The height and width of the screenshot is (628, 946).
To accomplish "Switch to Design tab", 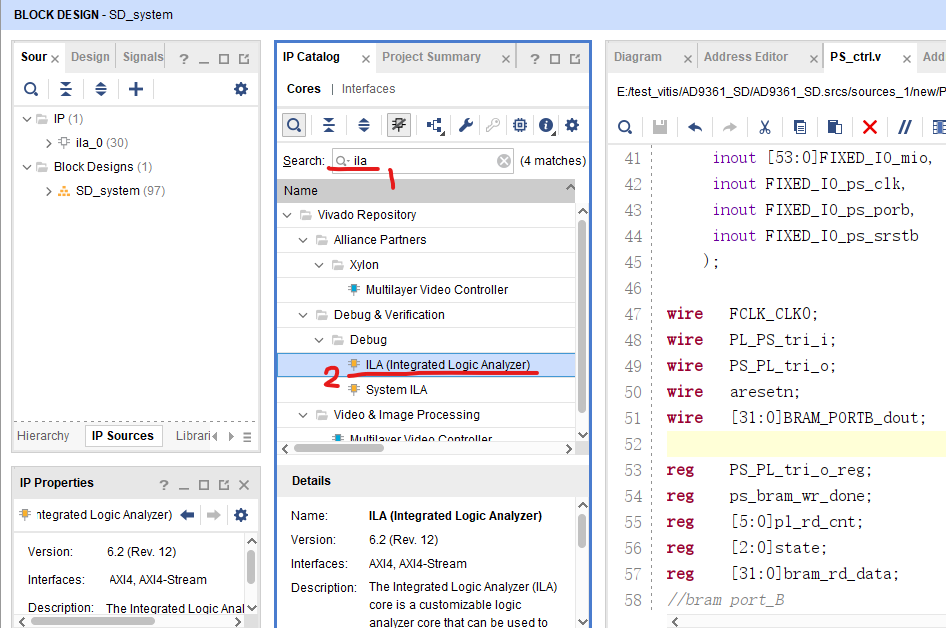I will (90, 57).
